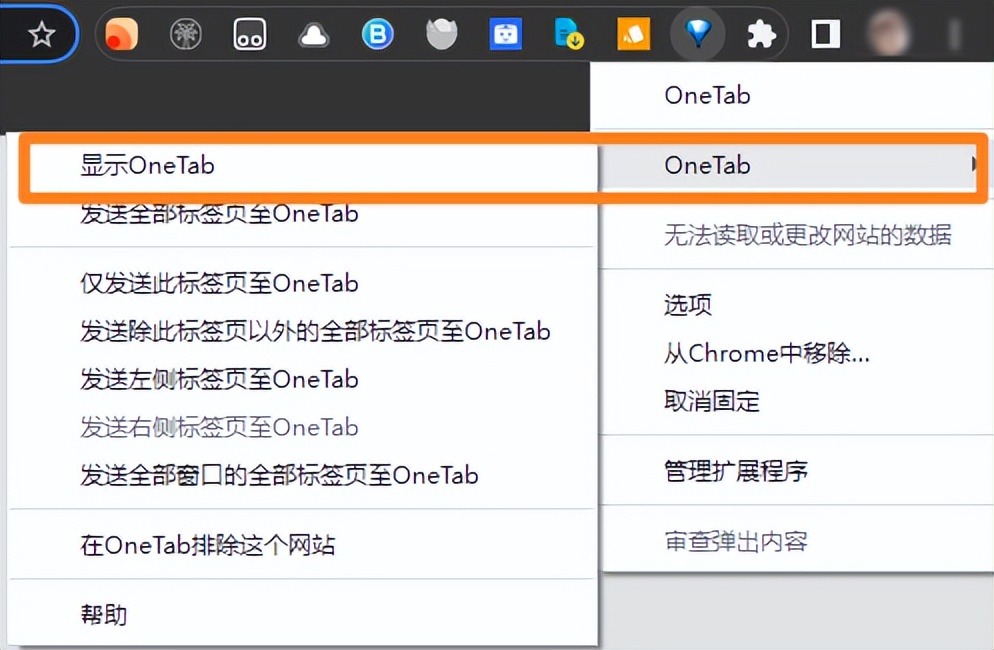Choose 仅发送此标签页至OneTab

click(x=303, y=283)
